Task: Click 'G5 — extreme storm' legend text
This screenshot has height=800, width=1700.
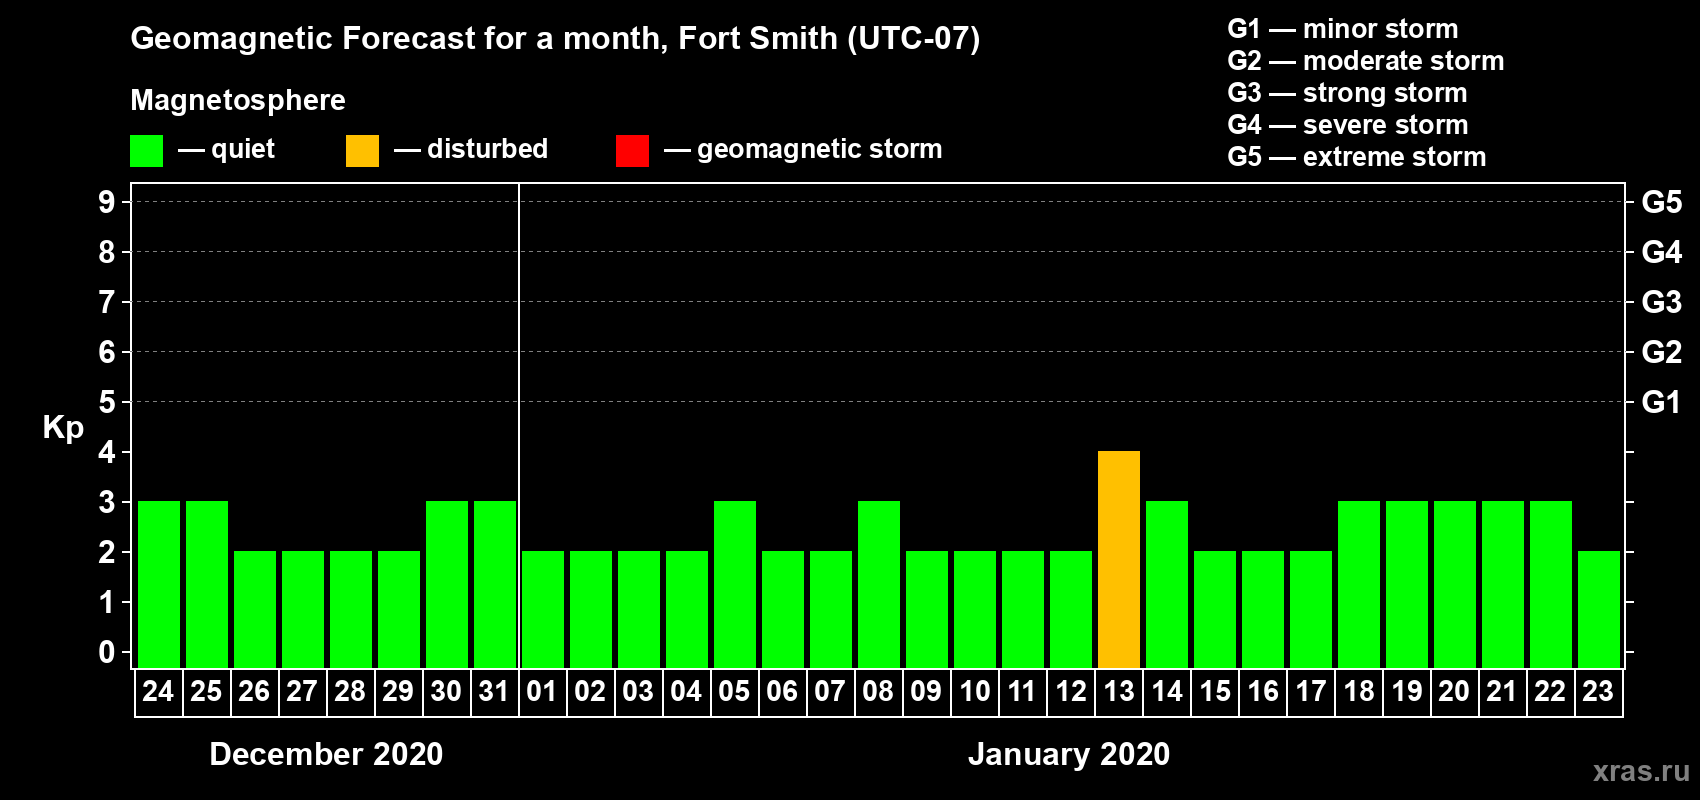Action: pyautogui.click(x=1357, y=157)
